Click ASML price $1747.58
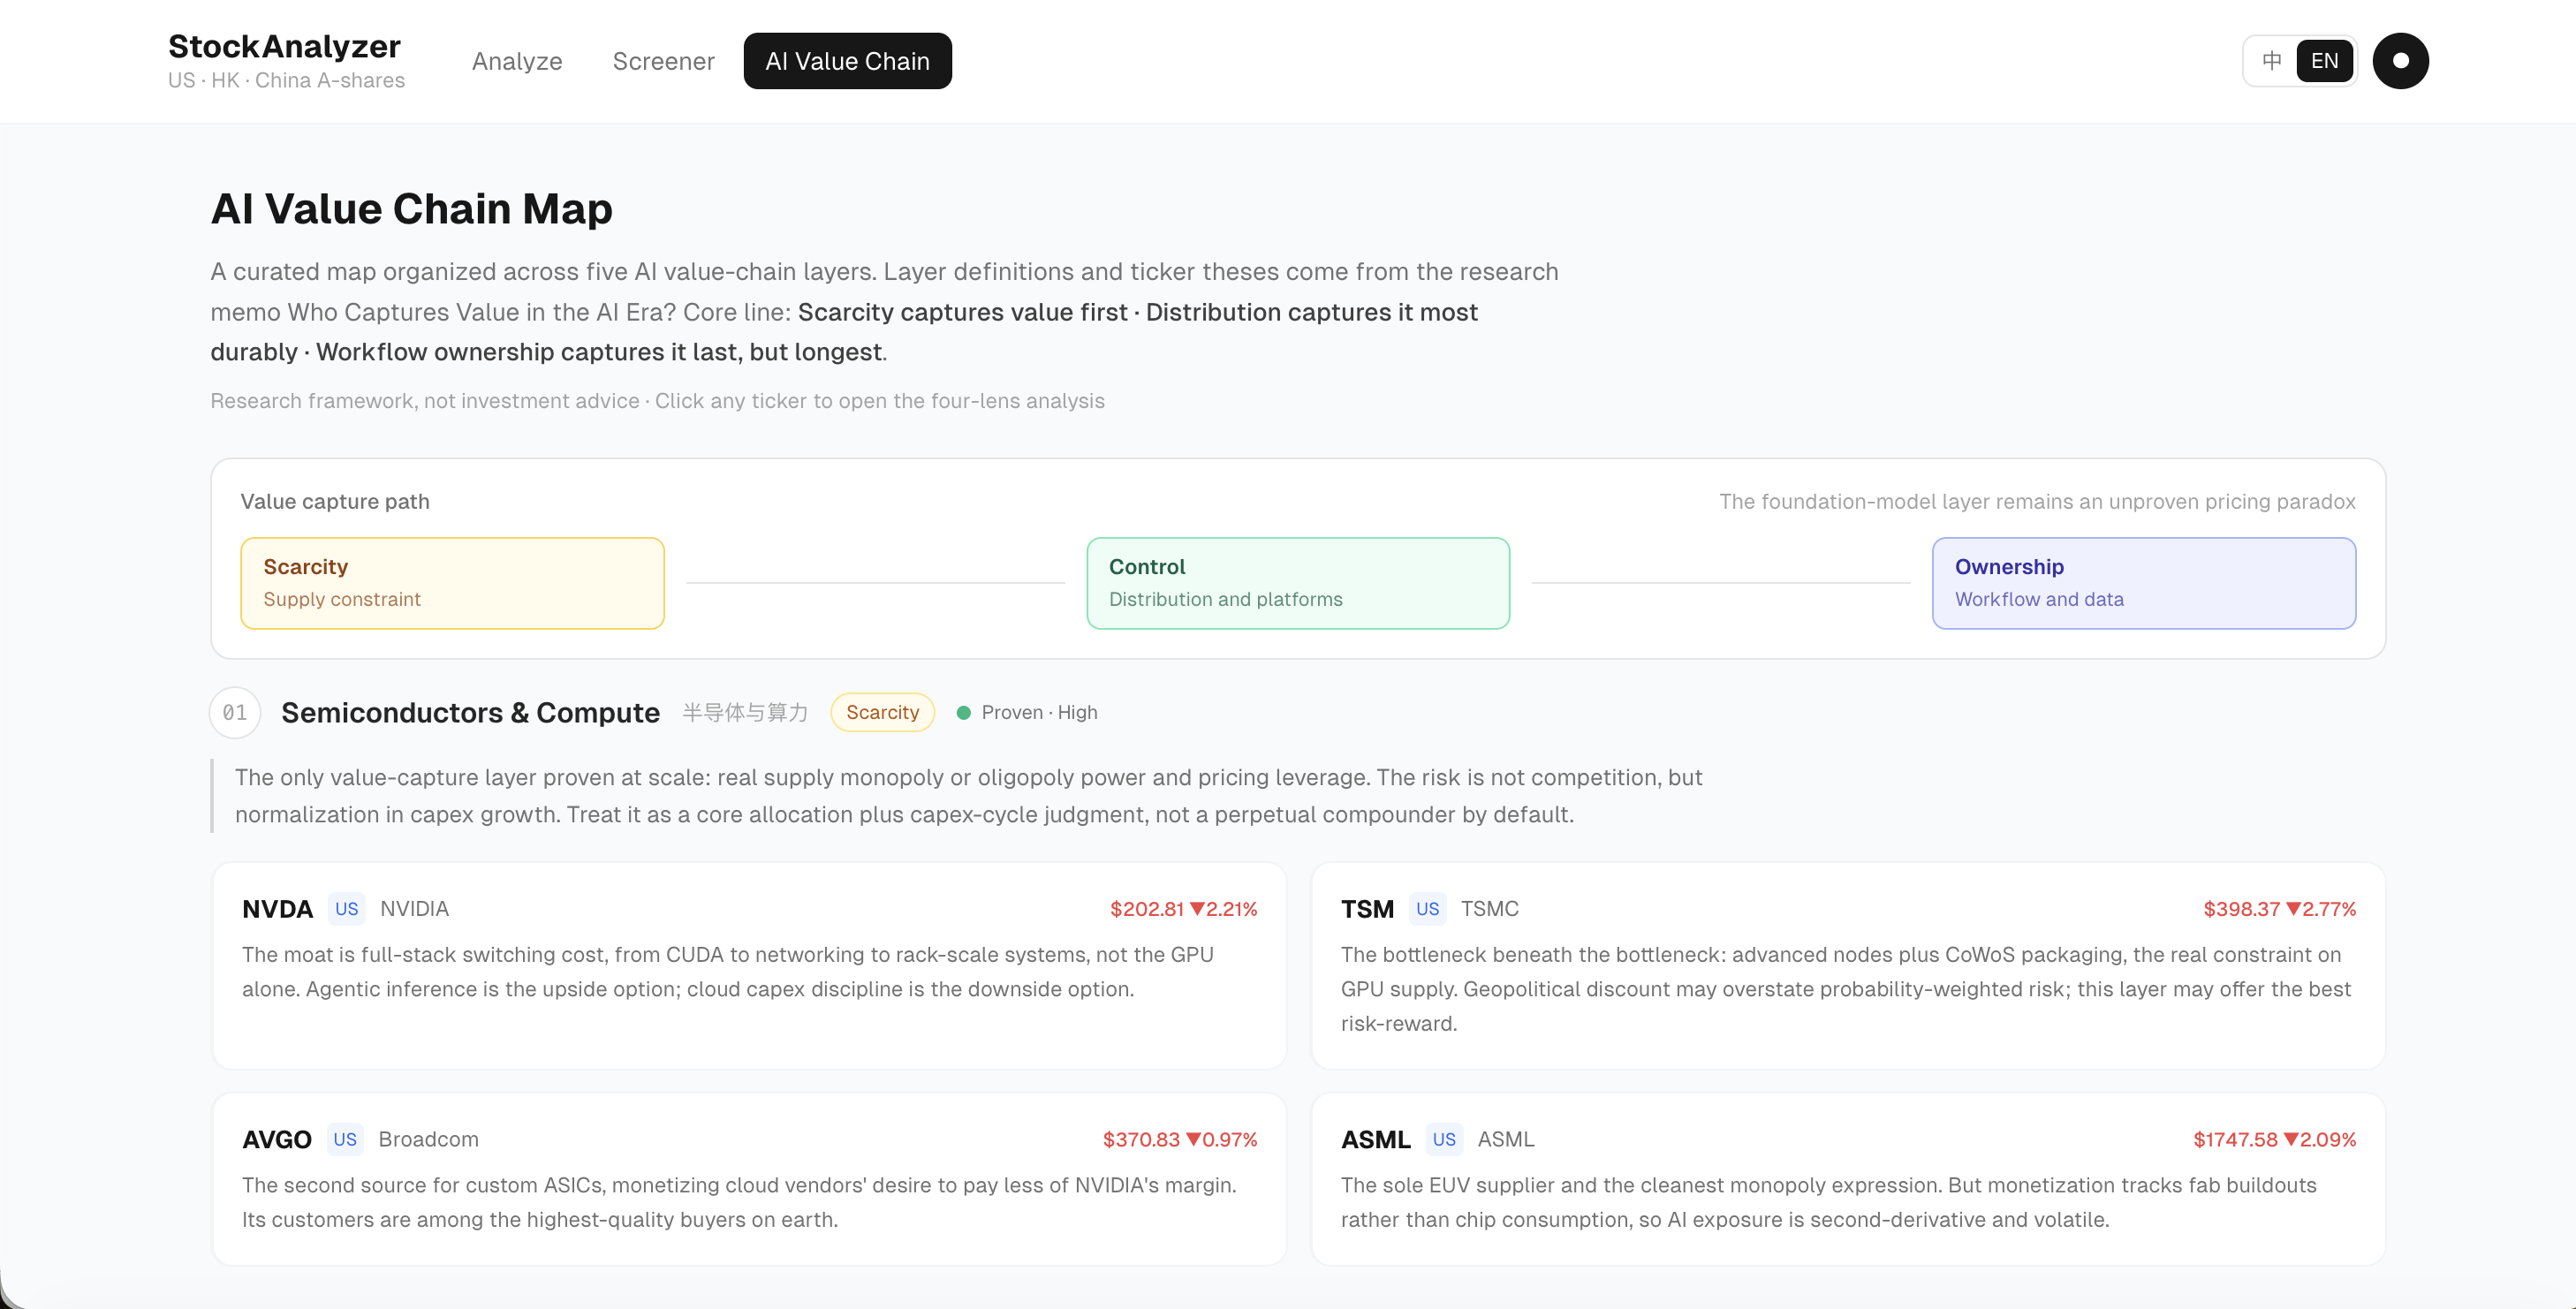The height and width of the screenshot is (1309, 2576). tap(2235, 1139)
